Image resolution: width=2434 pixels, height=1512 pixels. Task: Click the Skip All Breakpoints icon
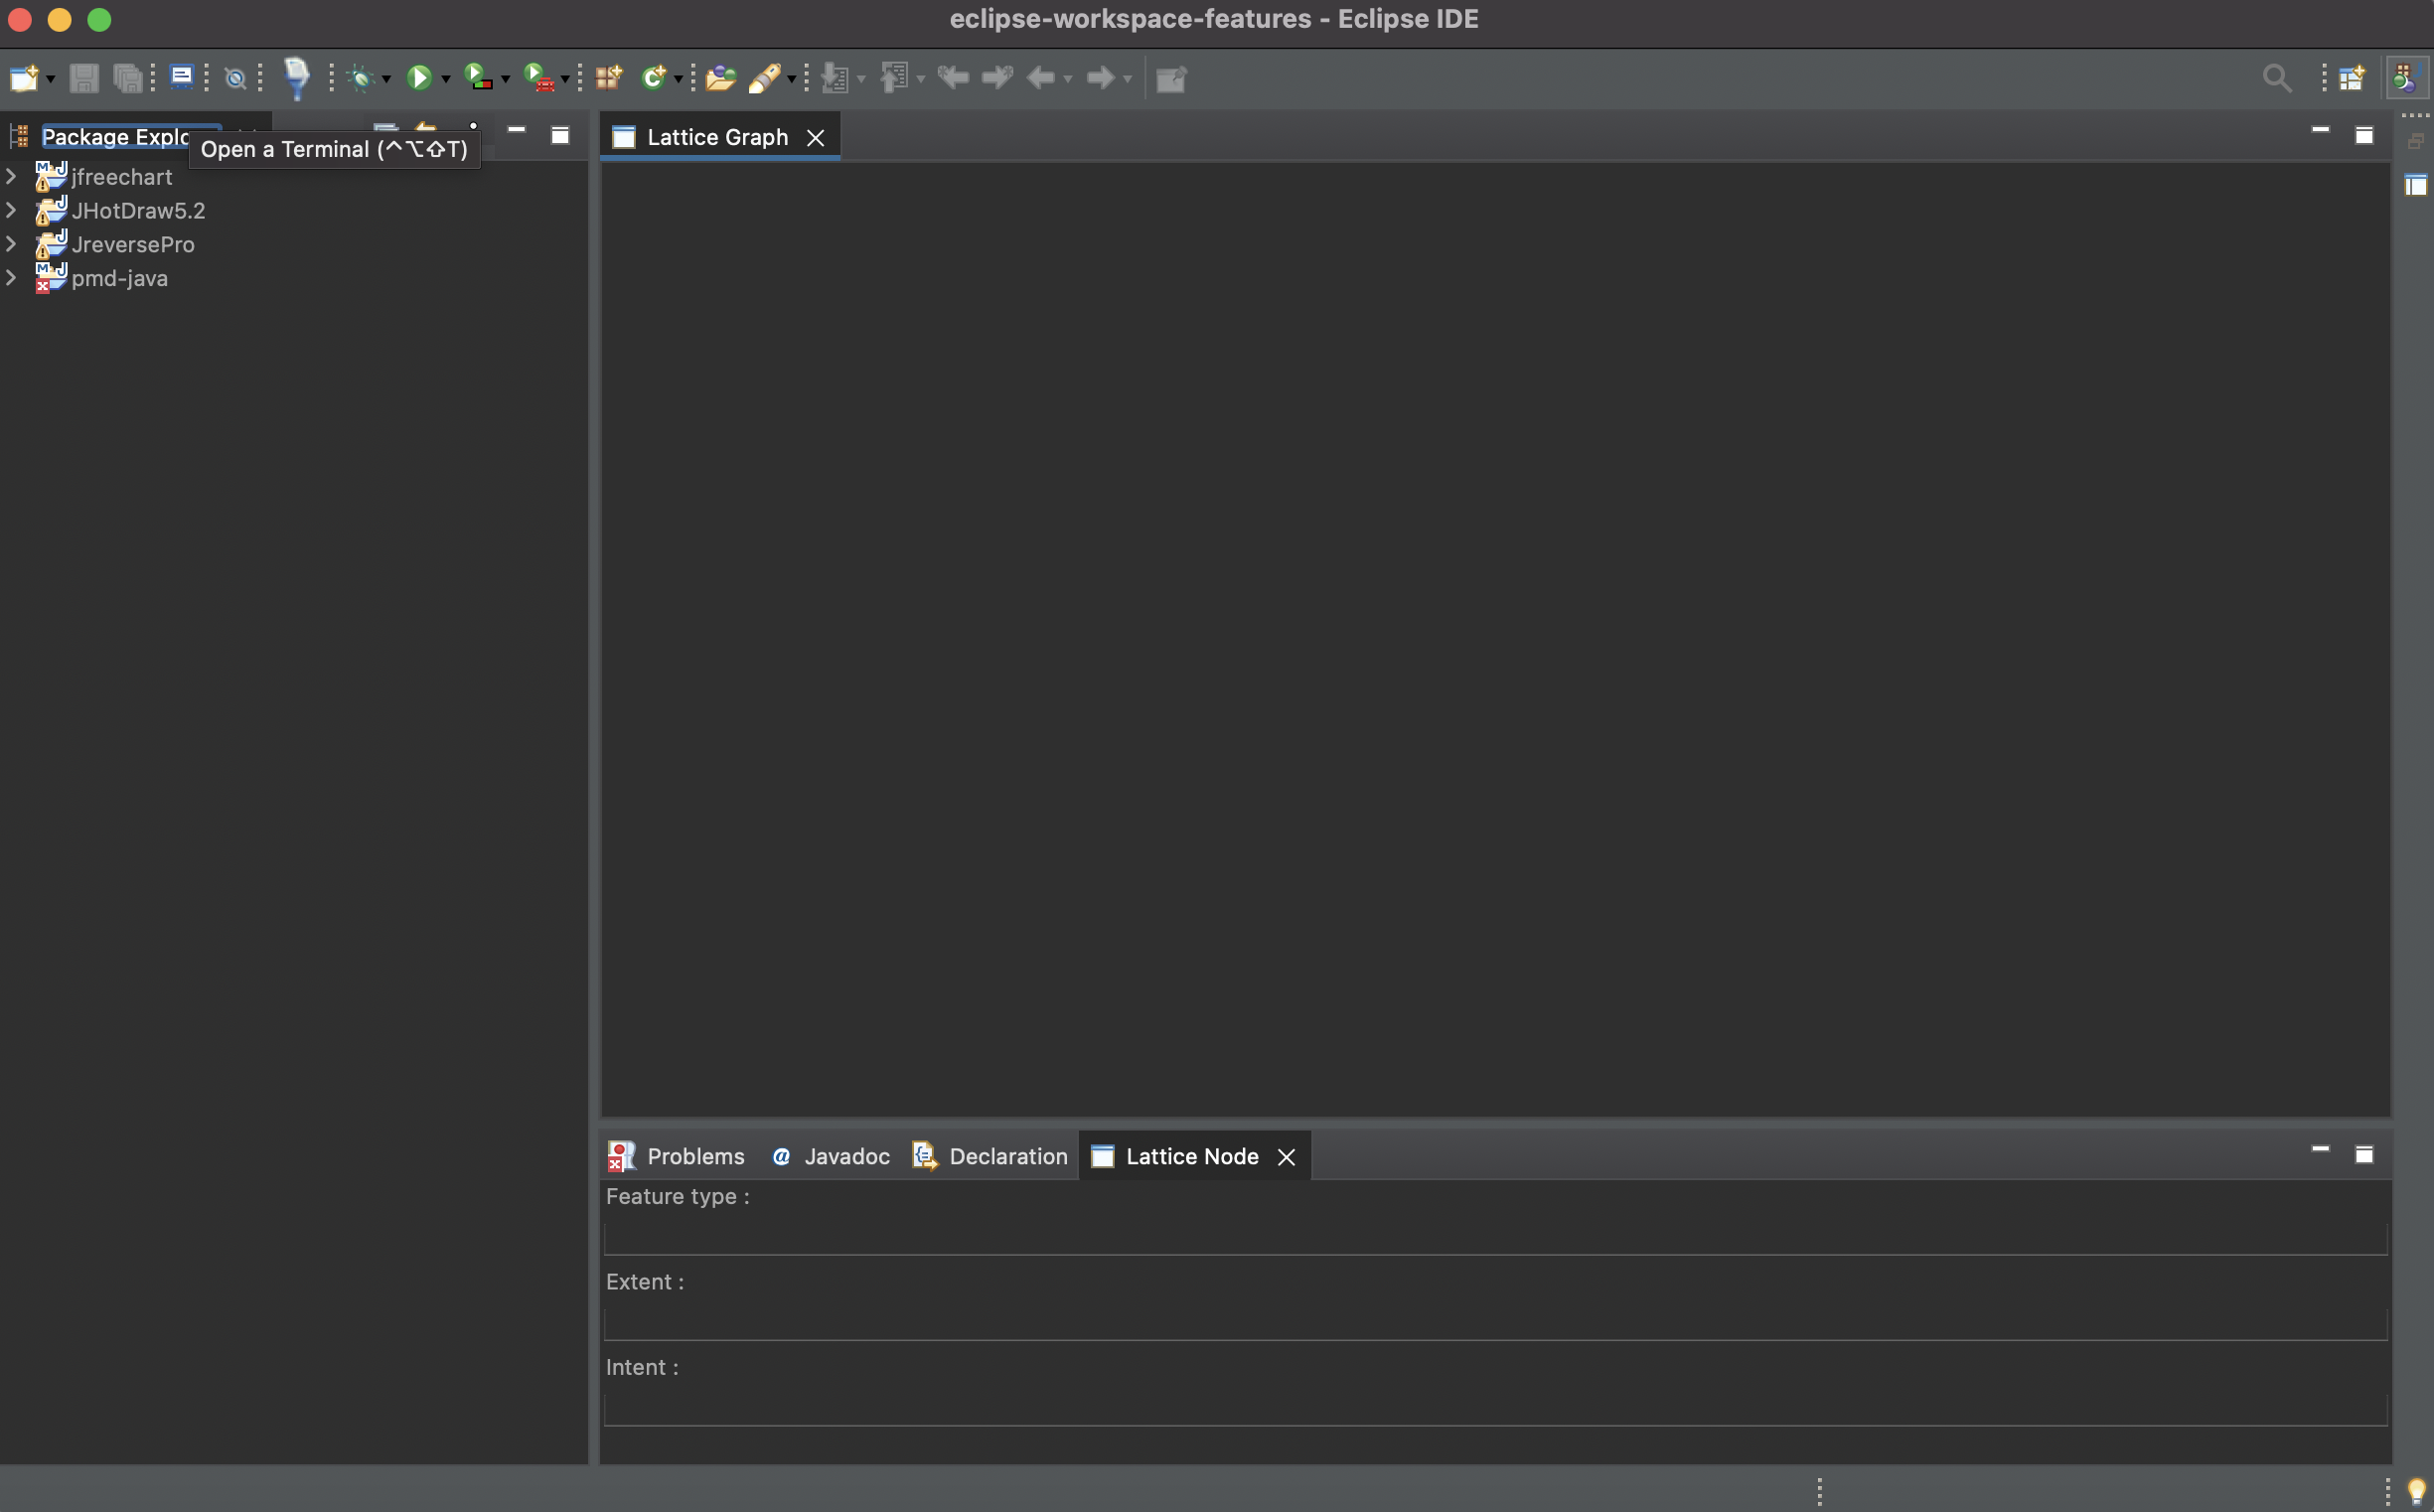(236, 78)
